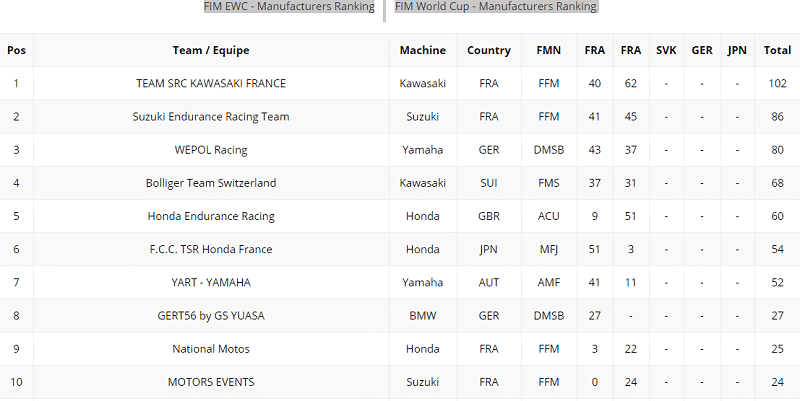Click the SVK column header

(x=666, y=50)
